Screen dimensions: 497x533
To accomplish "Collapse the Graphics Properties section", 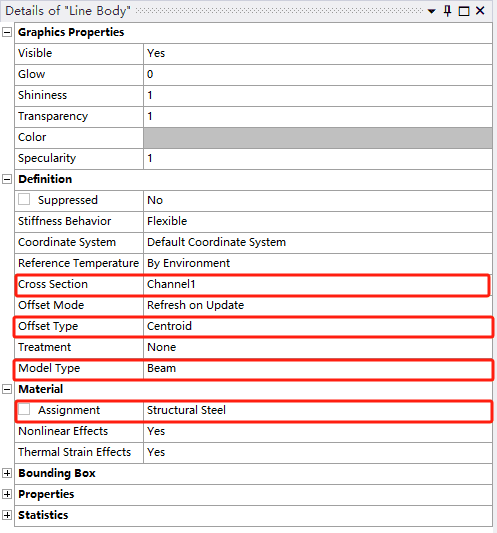I will coord(7,32).
